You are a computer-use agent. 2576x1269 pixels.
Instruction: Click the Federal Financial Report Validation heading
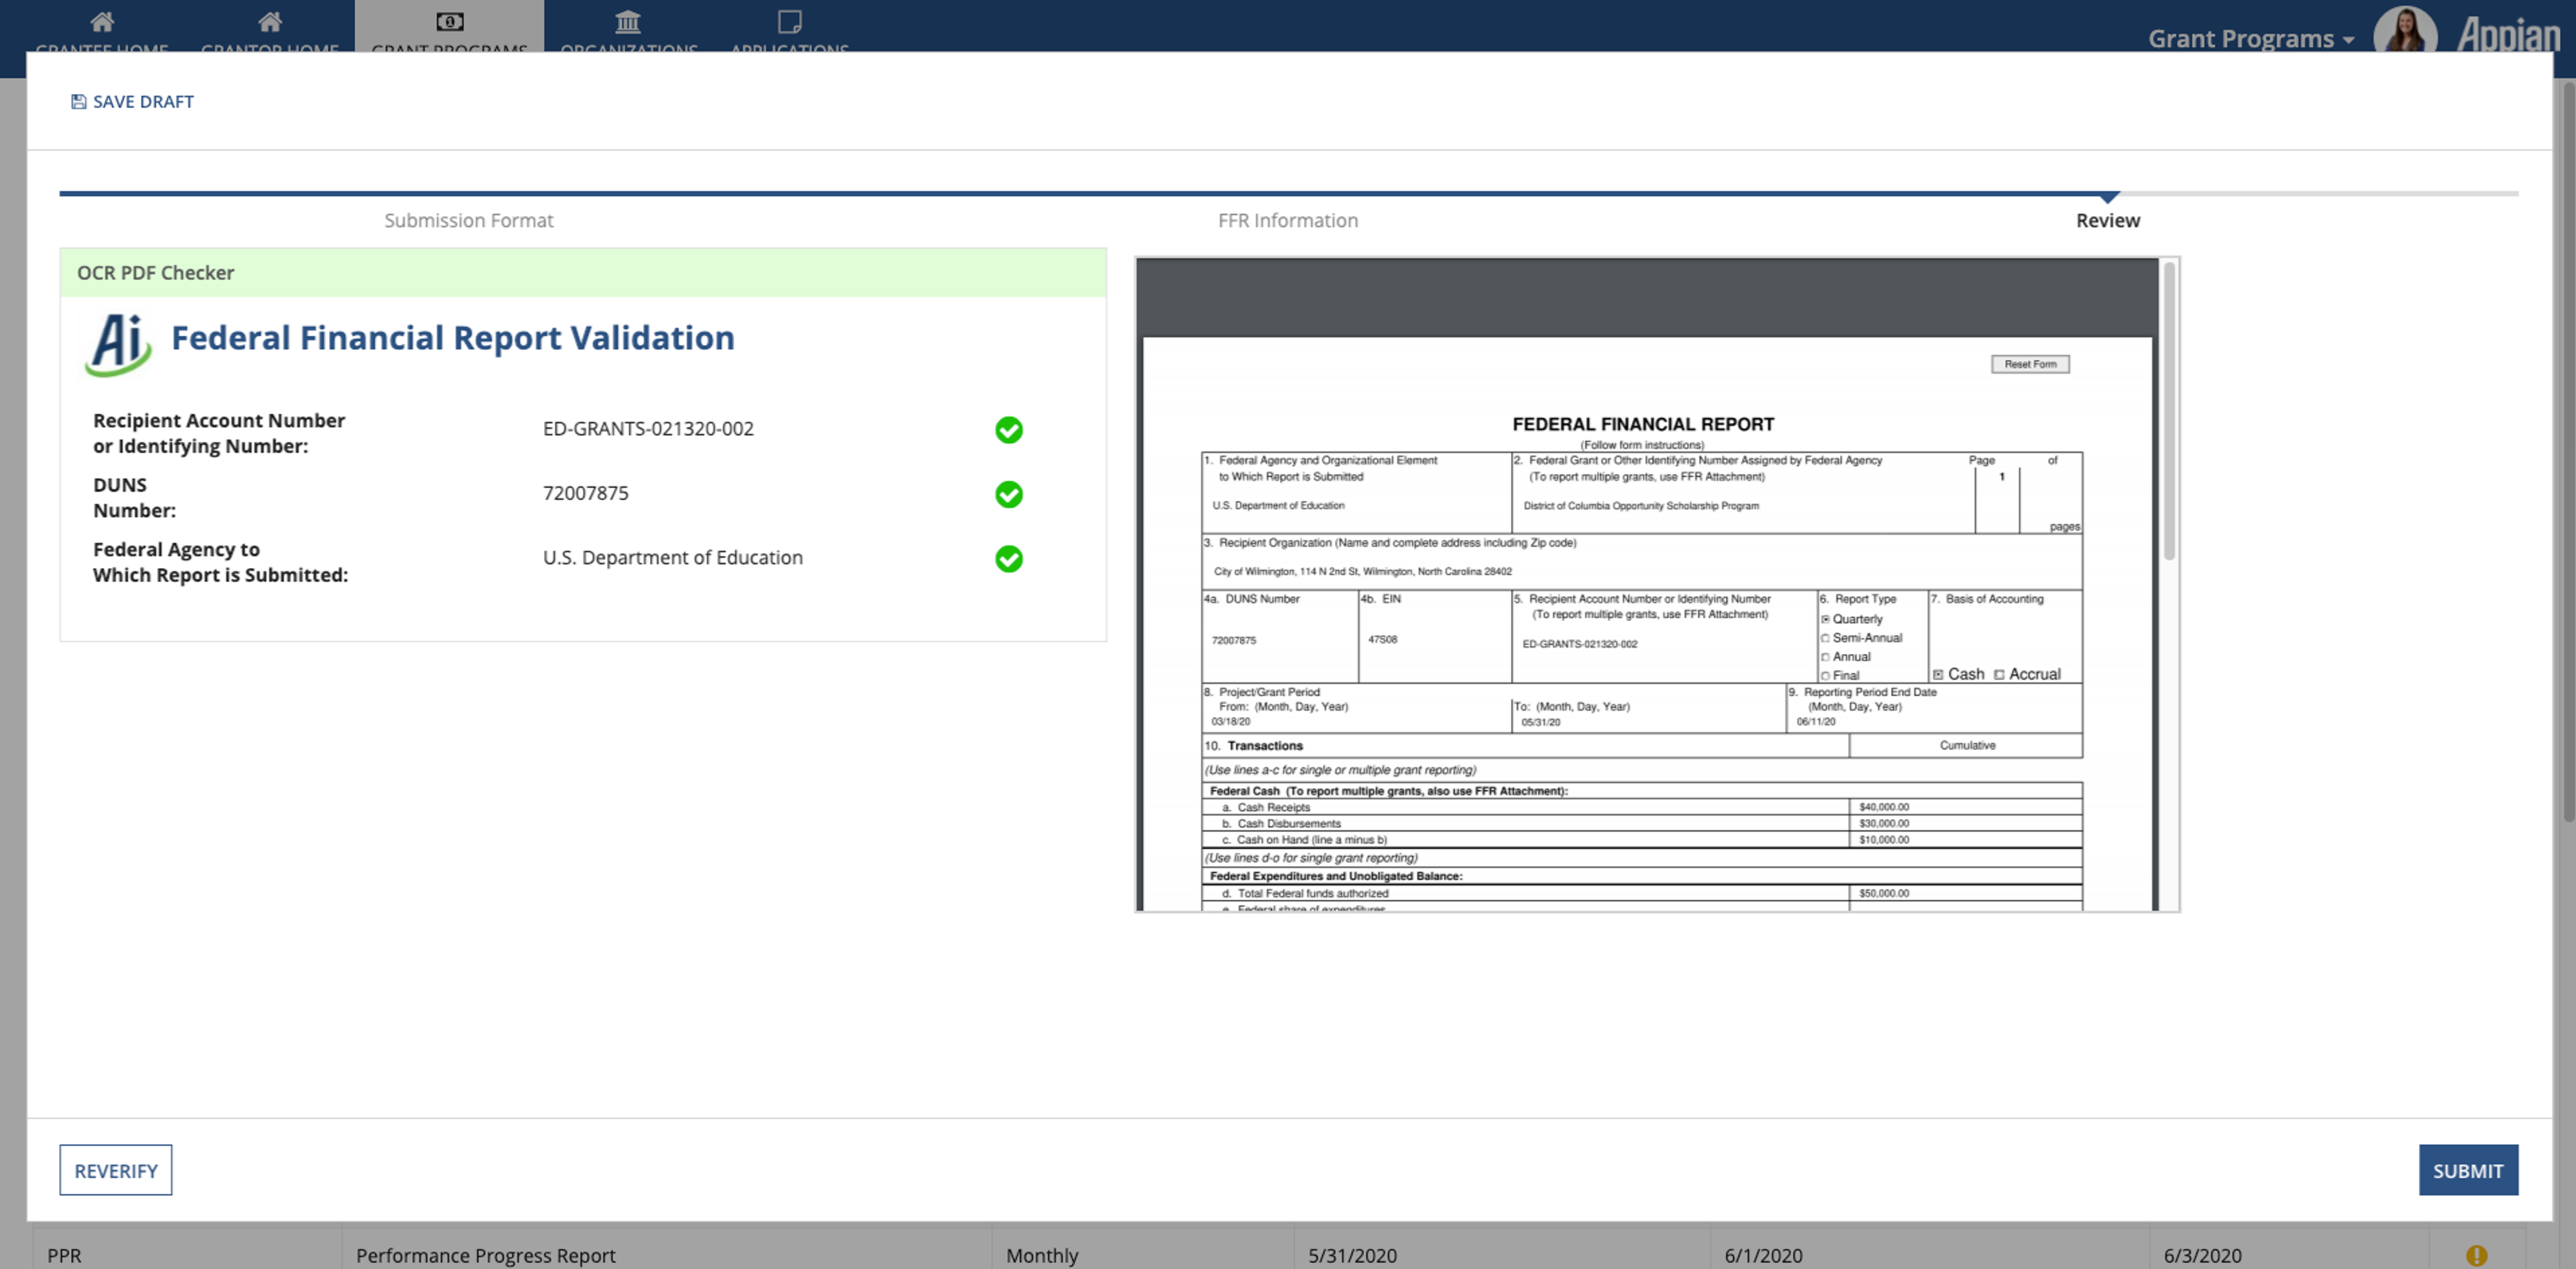[x=453, y=338]
